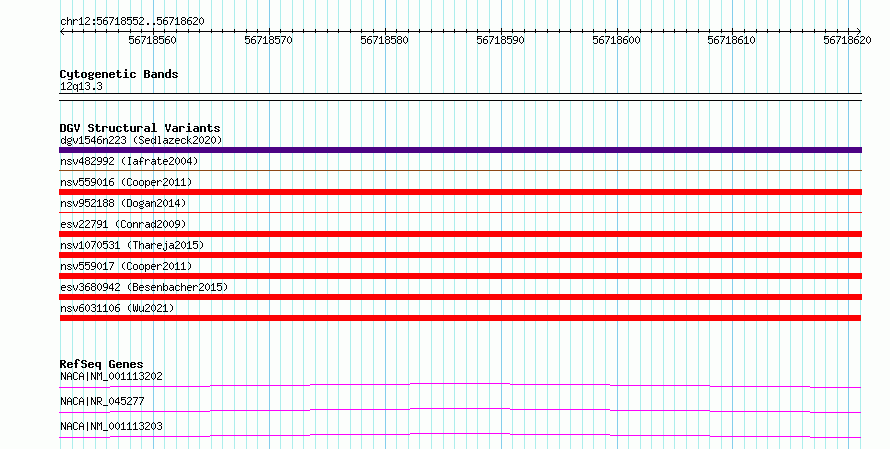Click the DGV Structural Variants track title
Screen dimensions: 890x449
(140, 128)
